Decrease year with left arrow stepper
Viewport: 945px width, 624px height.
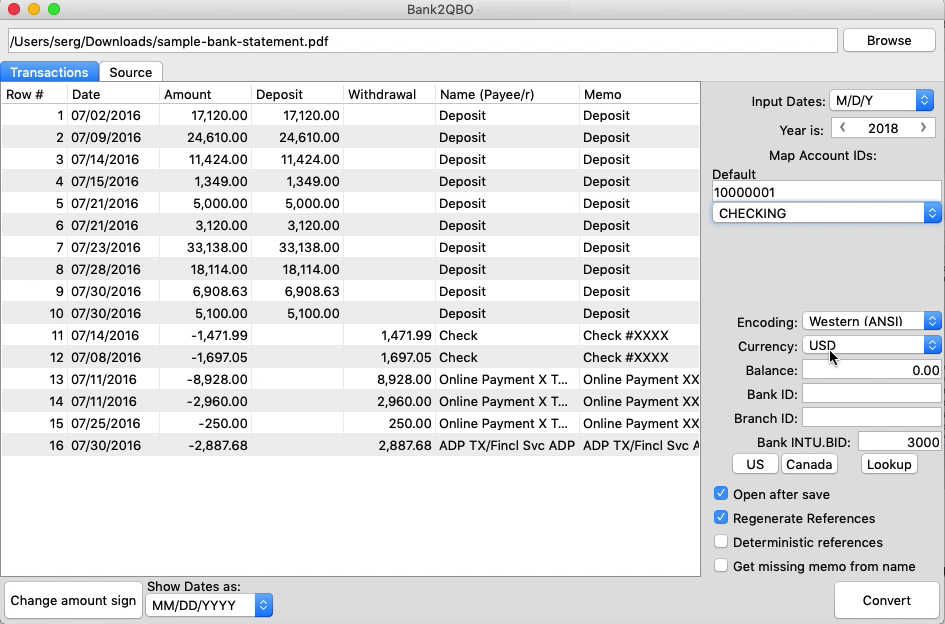tap(843, 128)
